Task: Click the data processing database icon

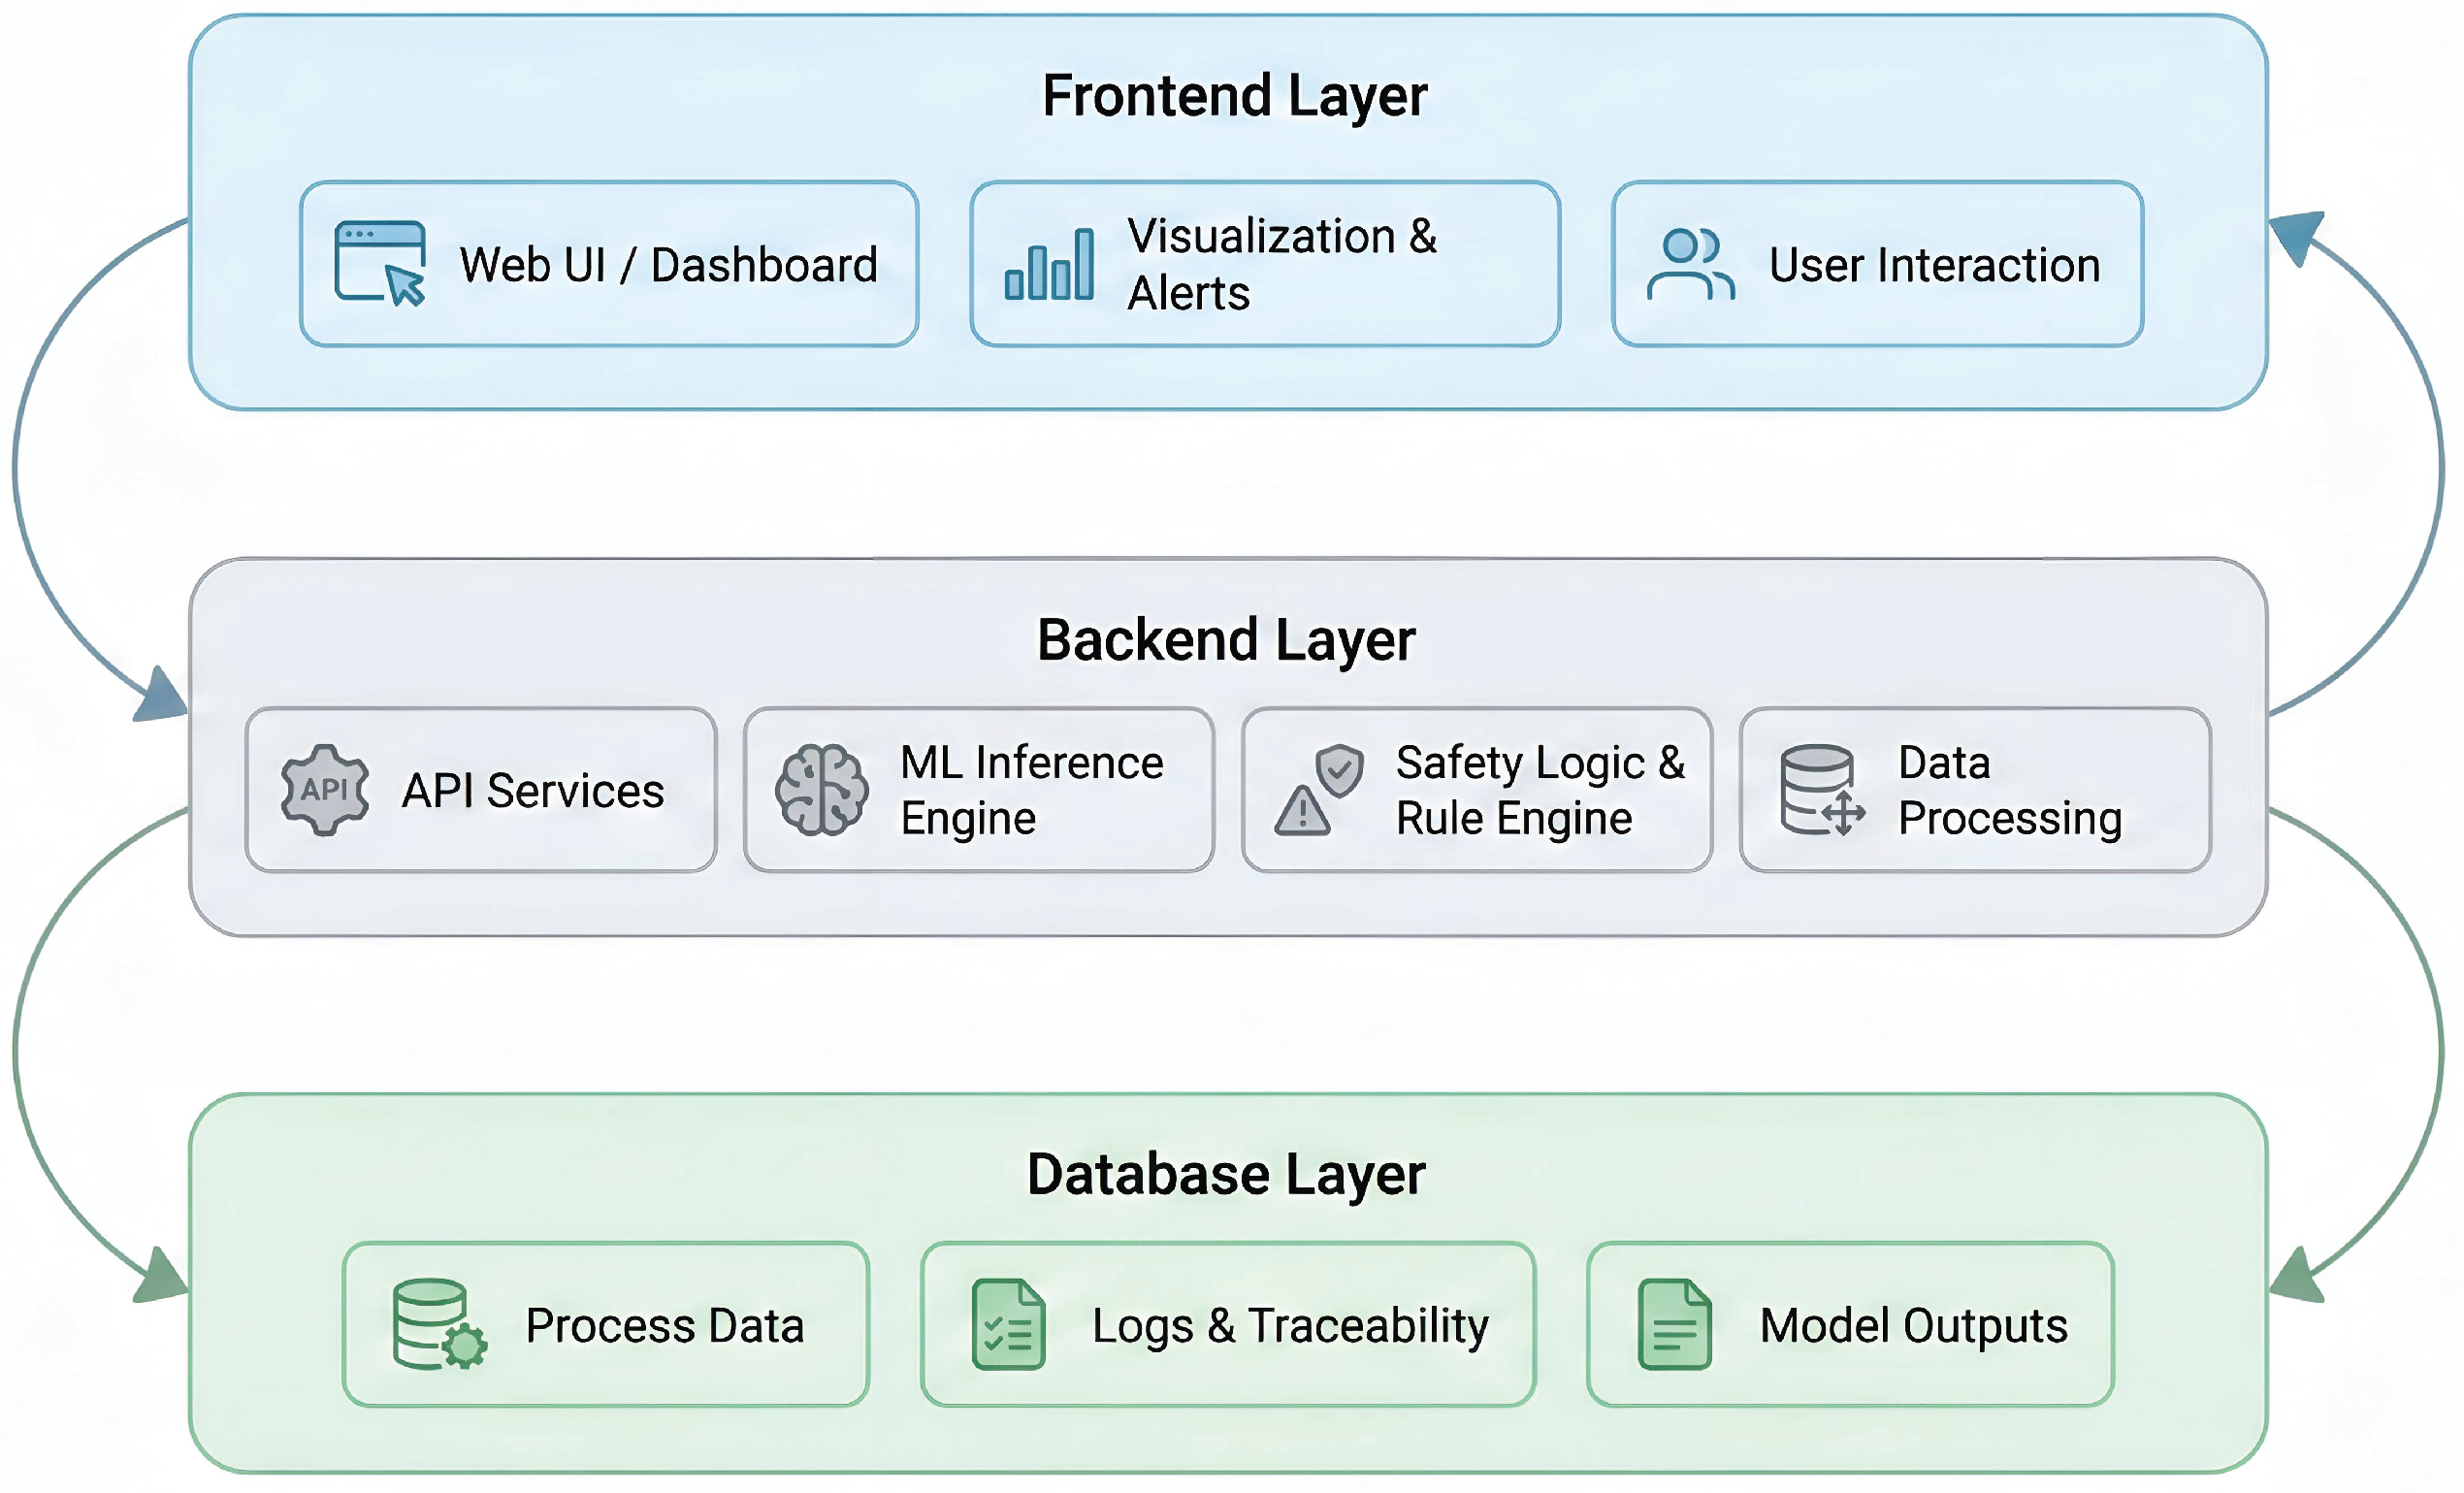Action: [1821, 790]
